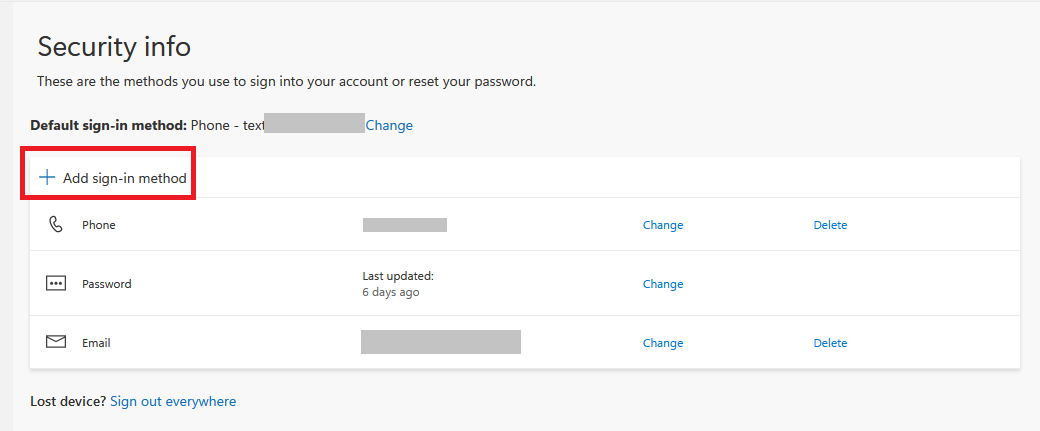Click the Password row label
The width and height of the screenshot is (1040, 431).
point(106,284)
